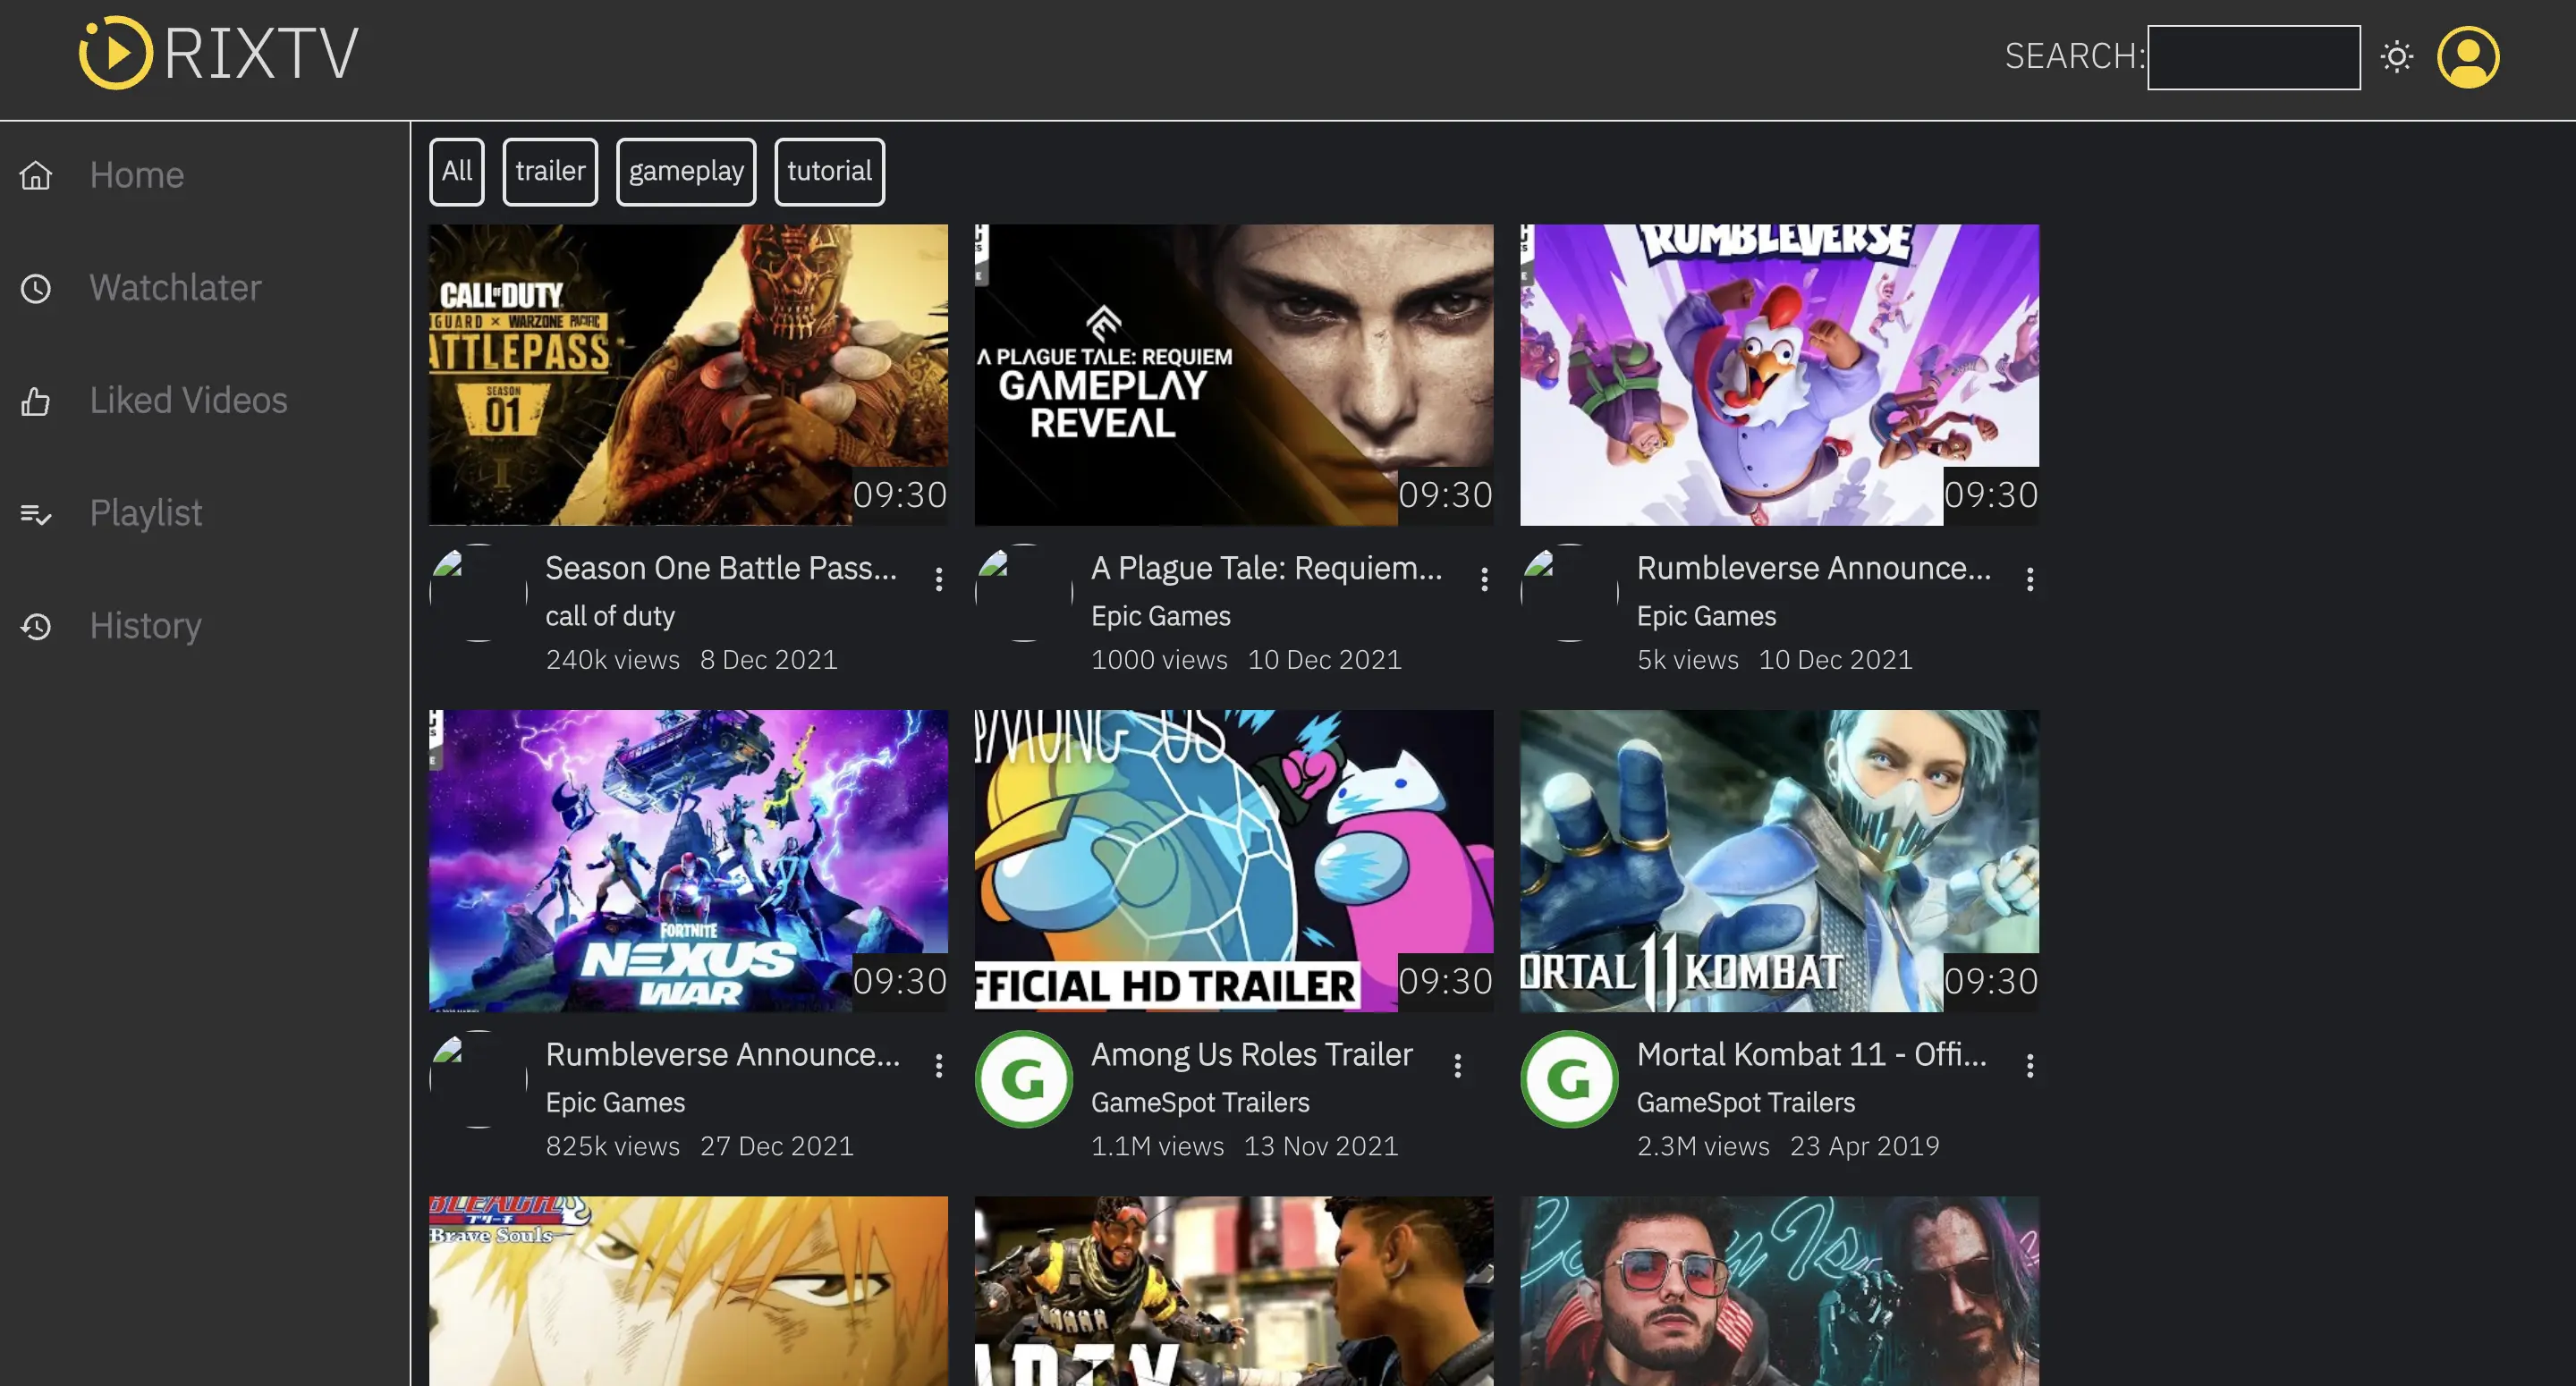Open the Apex Legends thumbnail in bottom row
The width and height of the screenshot is (2576, 1386).
tap(1234, 1291)
